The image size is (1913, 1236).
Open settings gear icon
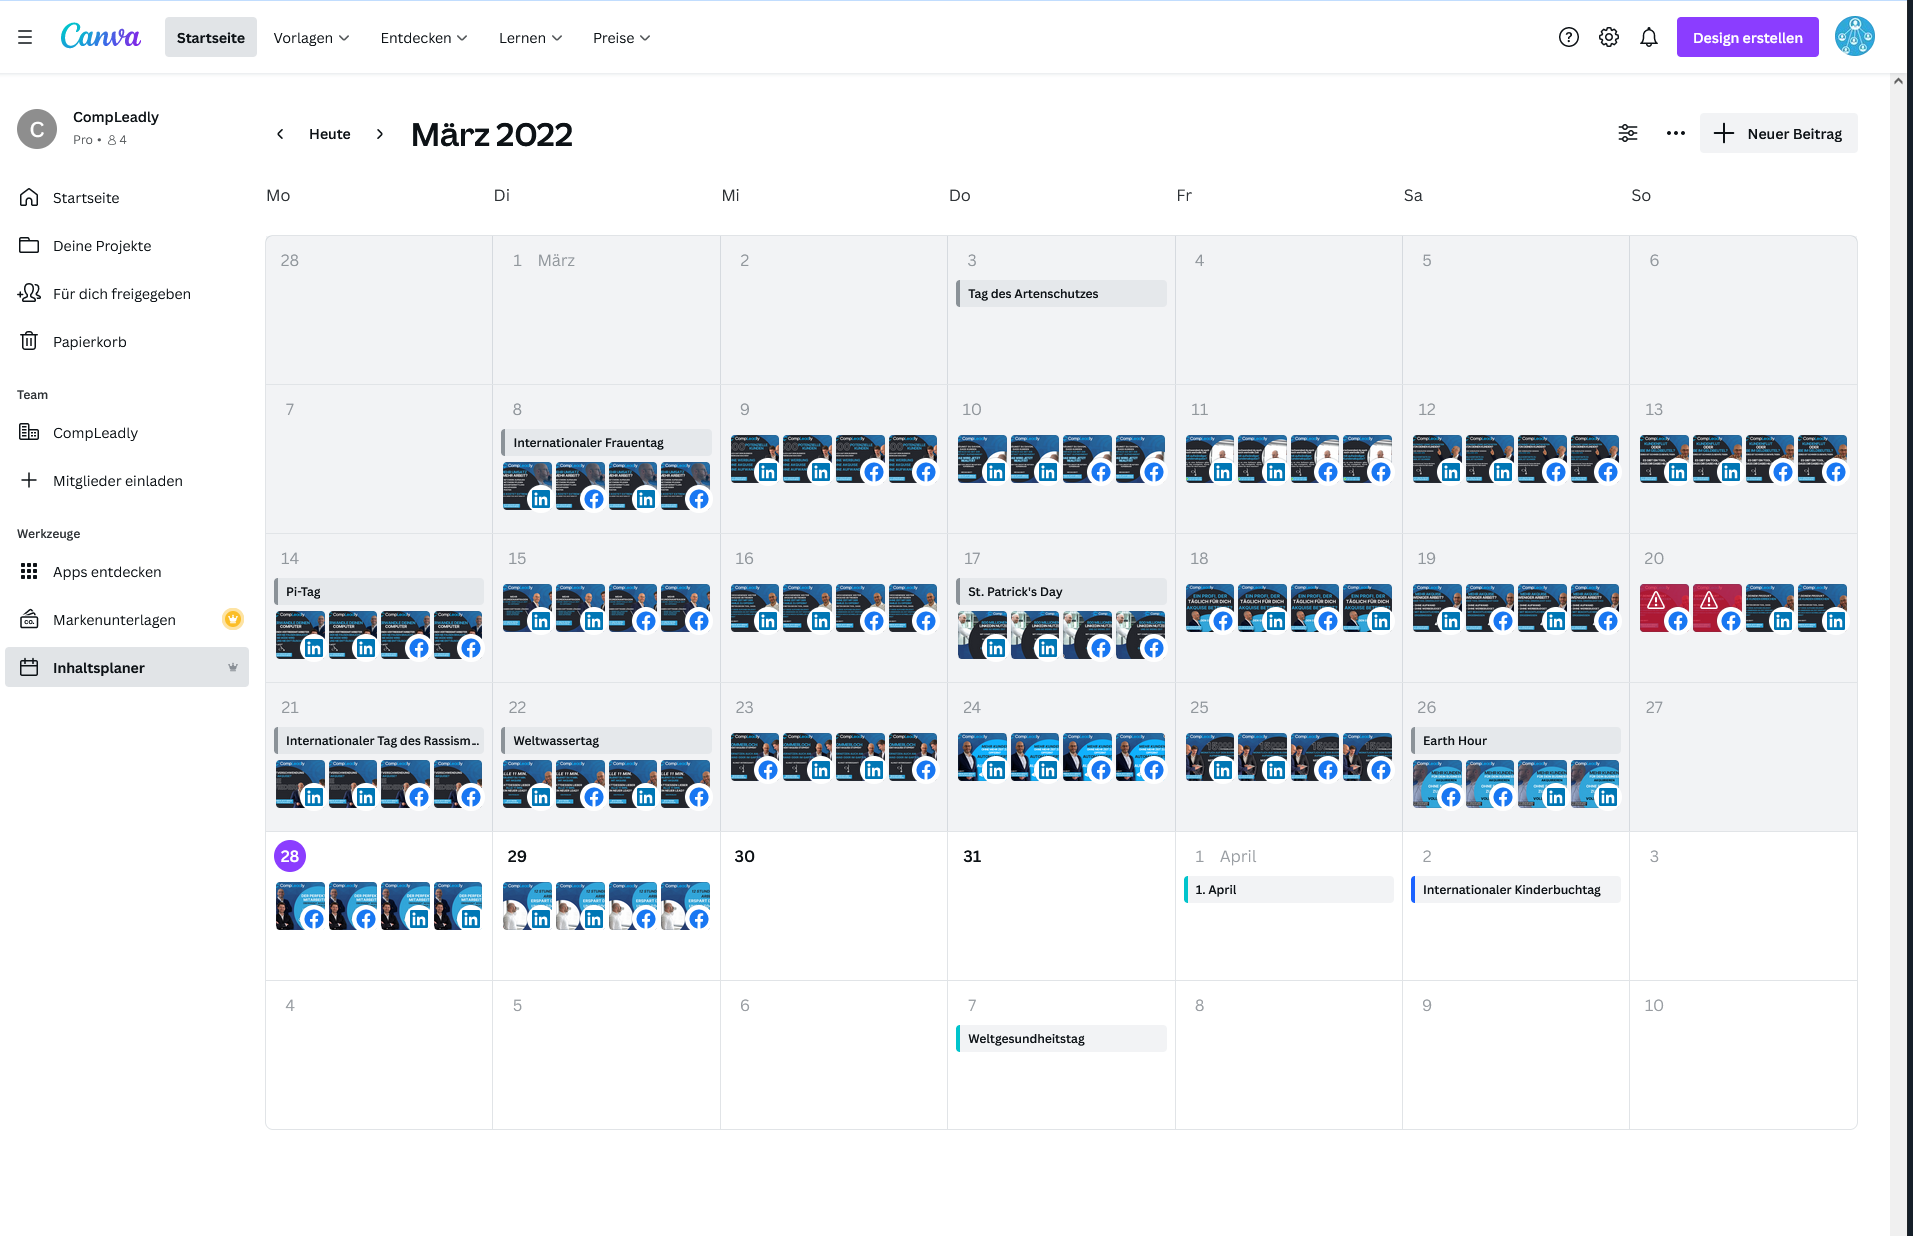[1608, 38]
